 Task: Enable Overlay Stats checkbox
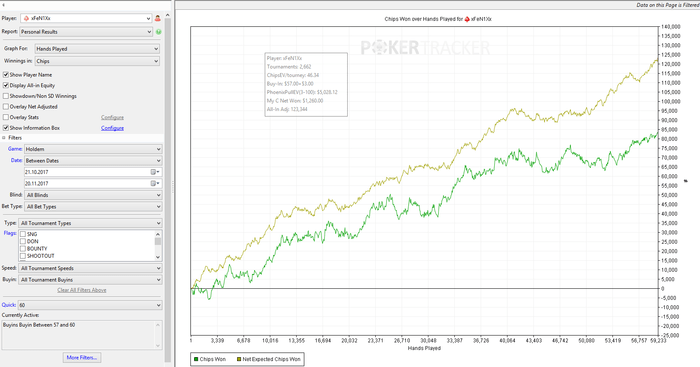click(x=6, y=117)
